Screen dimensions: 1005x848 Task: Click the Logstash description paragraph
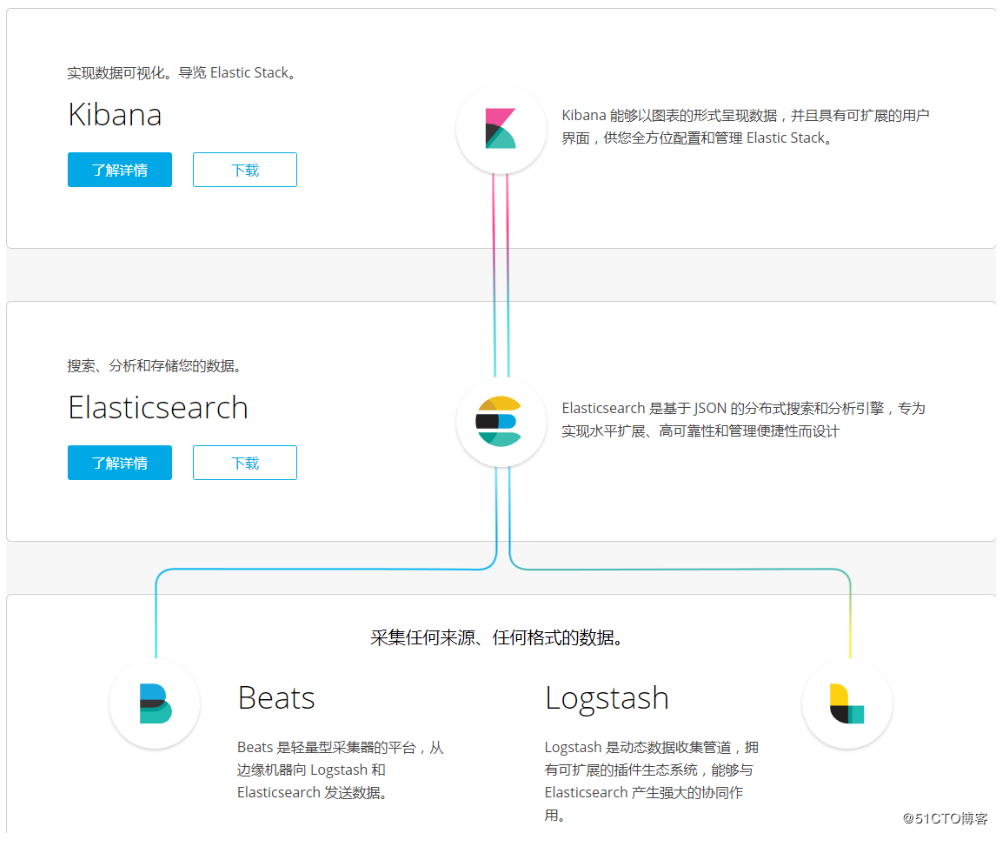[x=651, y=781]
